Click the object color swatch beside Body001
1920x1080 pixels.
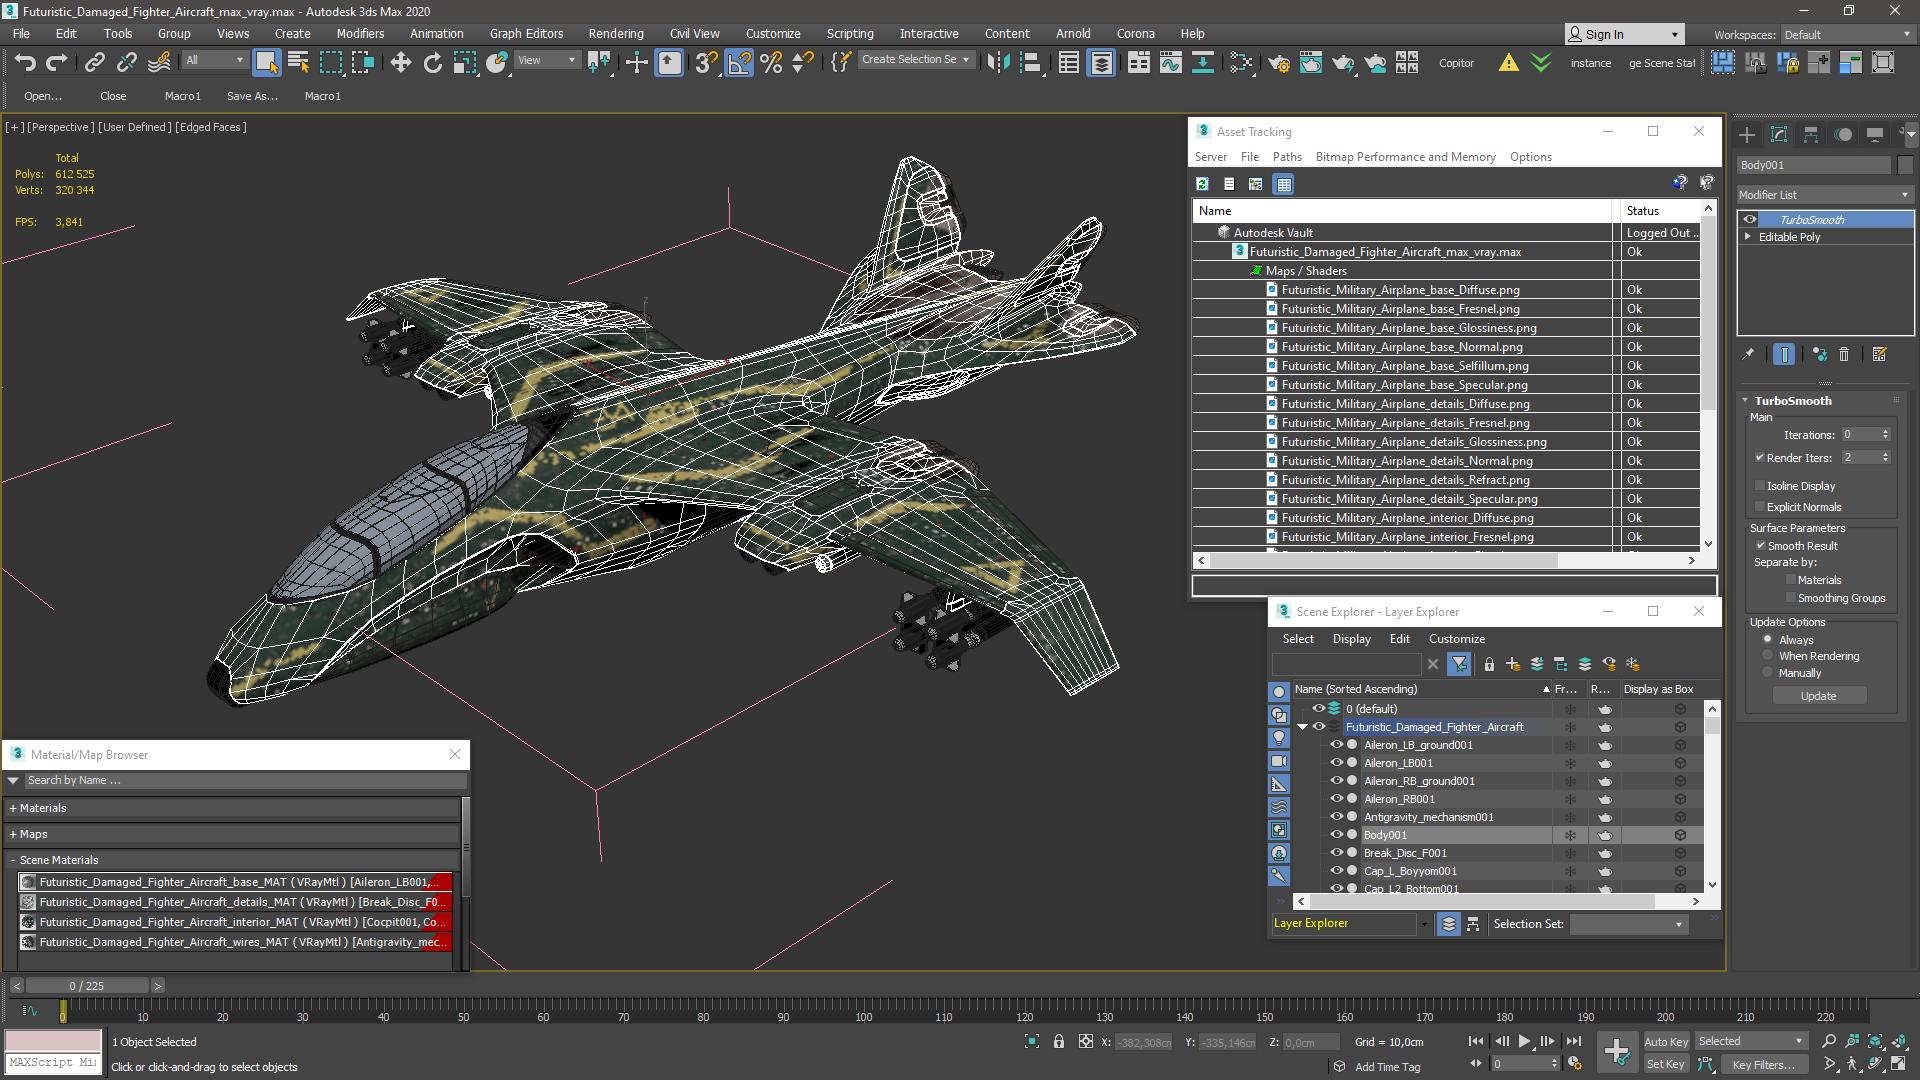coord(1905,165)
